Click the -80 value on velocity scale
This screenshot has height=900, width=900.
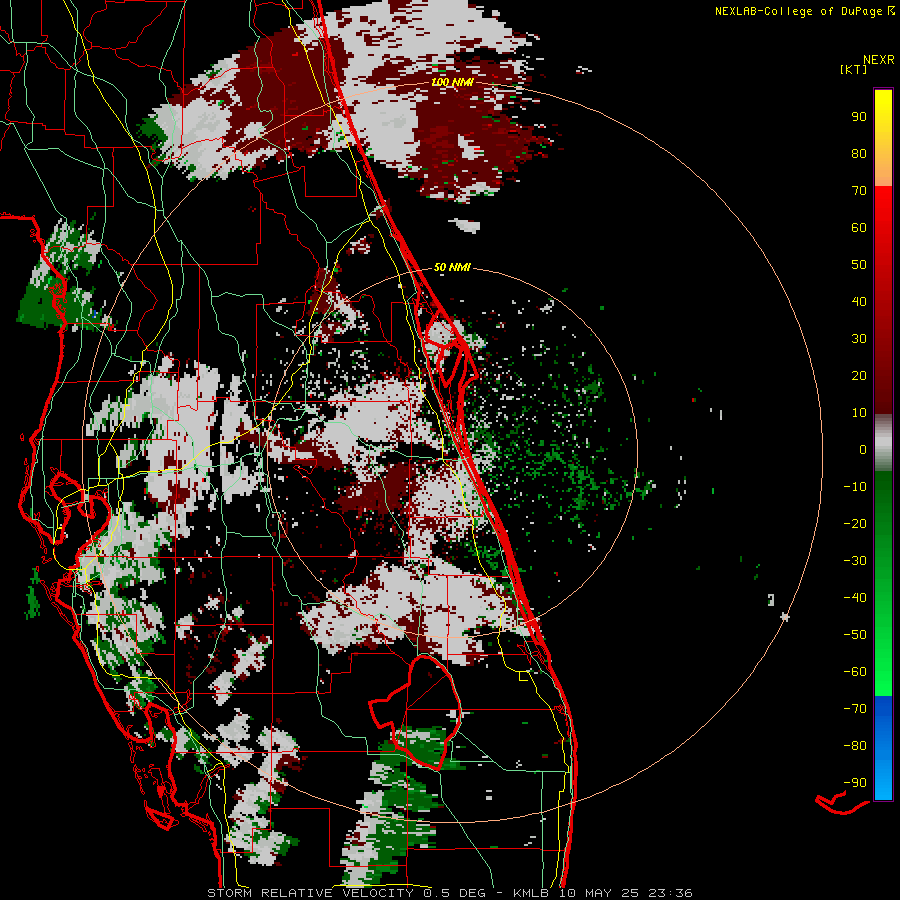855,746
